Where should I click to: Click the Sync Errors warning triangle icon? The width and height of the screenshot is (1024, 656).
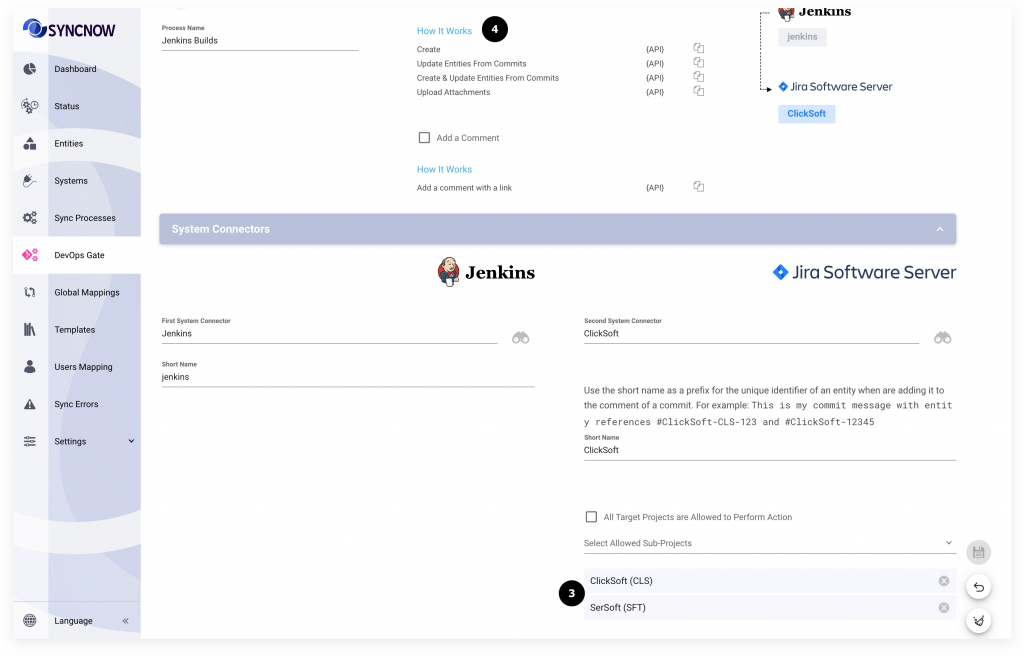click(x=29, y=404)
